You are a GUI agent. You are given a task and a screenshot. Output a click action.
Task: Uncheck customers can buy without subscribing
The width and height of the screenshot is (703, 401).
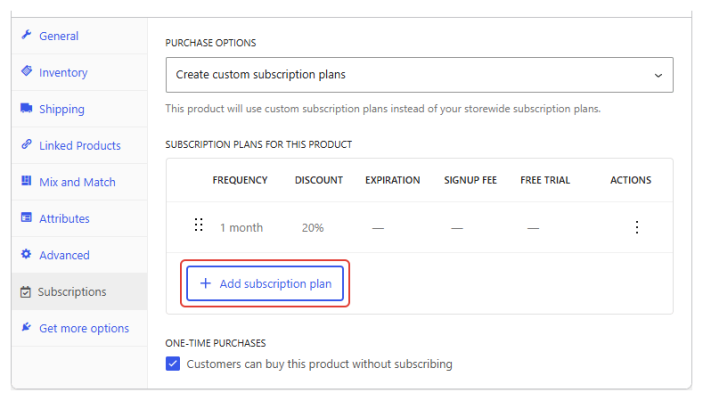(173, 364)
